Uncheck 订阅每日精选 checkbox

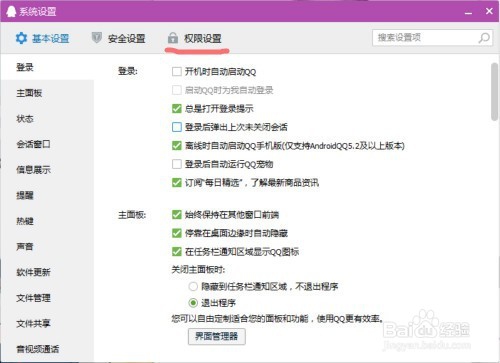point(177,183)
